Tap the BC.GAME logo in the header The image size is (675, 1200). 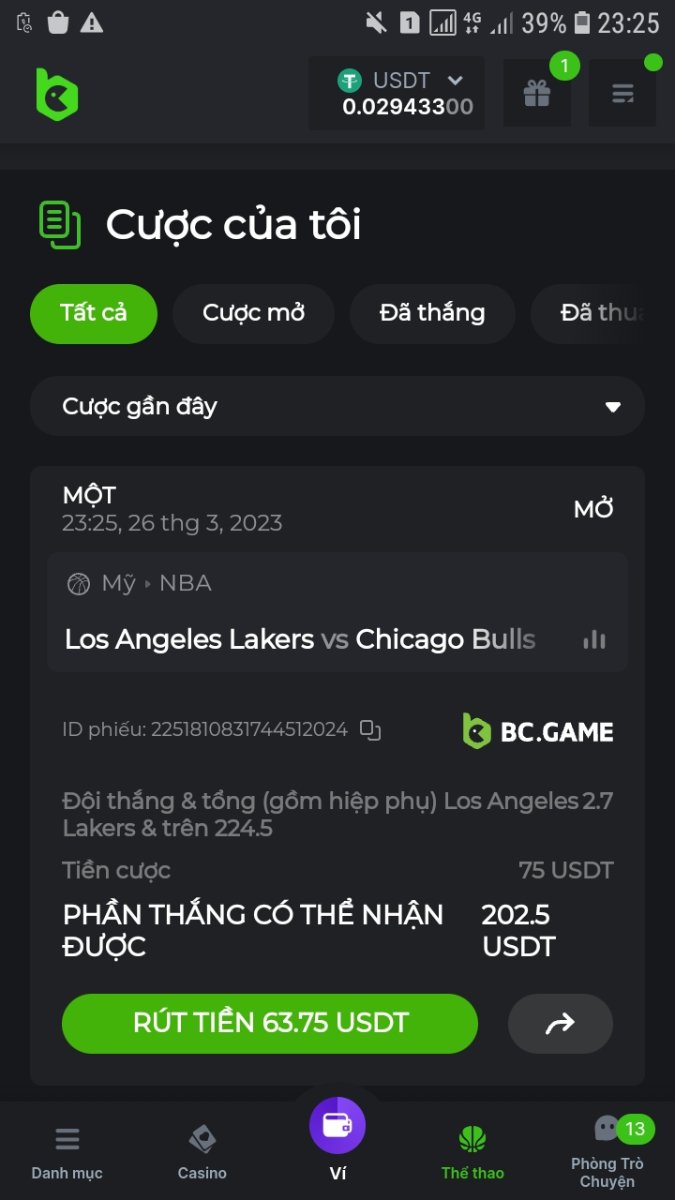56,94
